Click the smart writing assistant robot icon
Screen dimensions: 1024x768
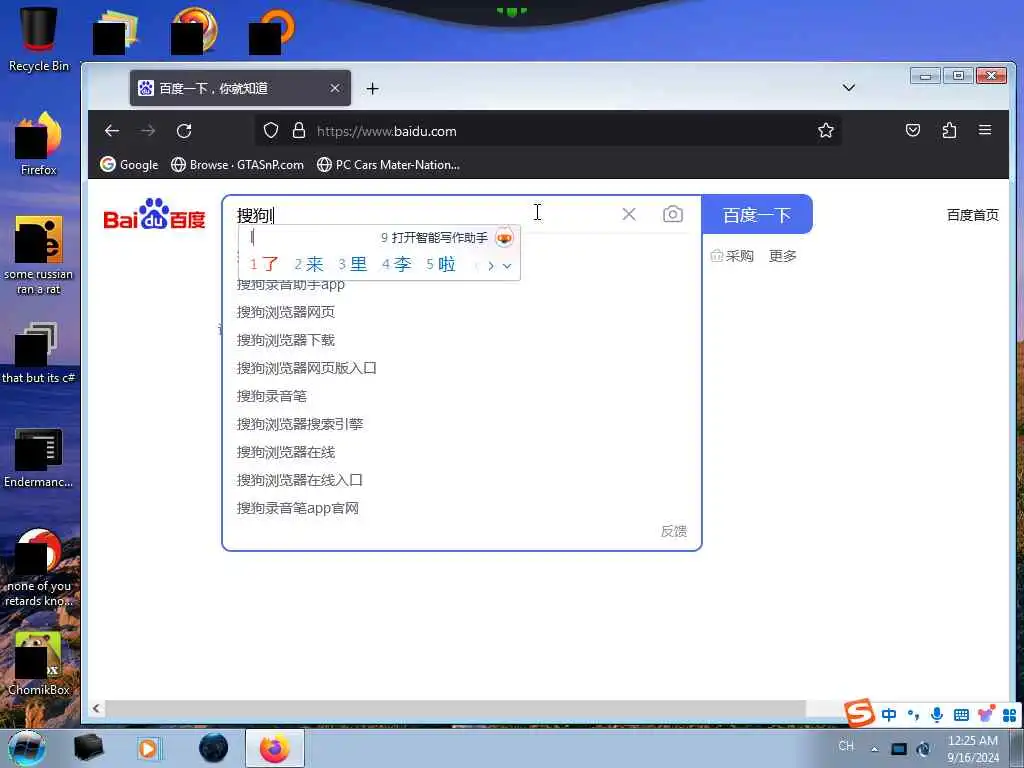click(x=504, y=238)
